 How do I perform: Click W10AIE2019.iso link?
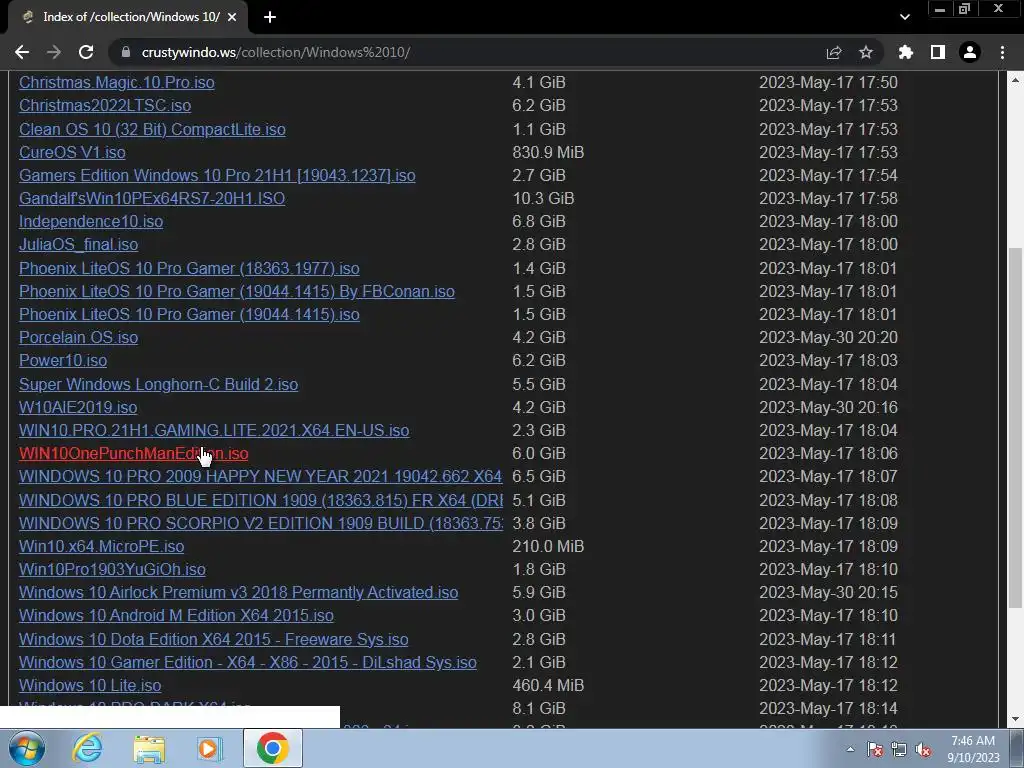click(78, 408)
